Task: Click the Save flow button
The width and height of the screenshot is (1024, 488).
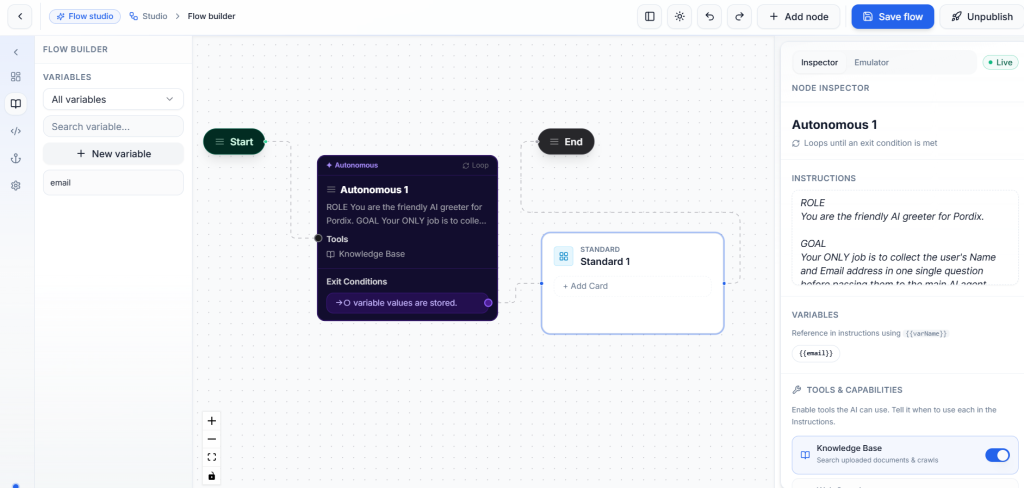Action: [893, 17]
